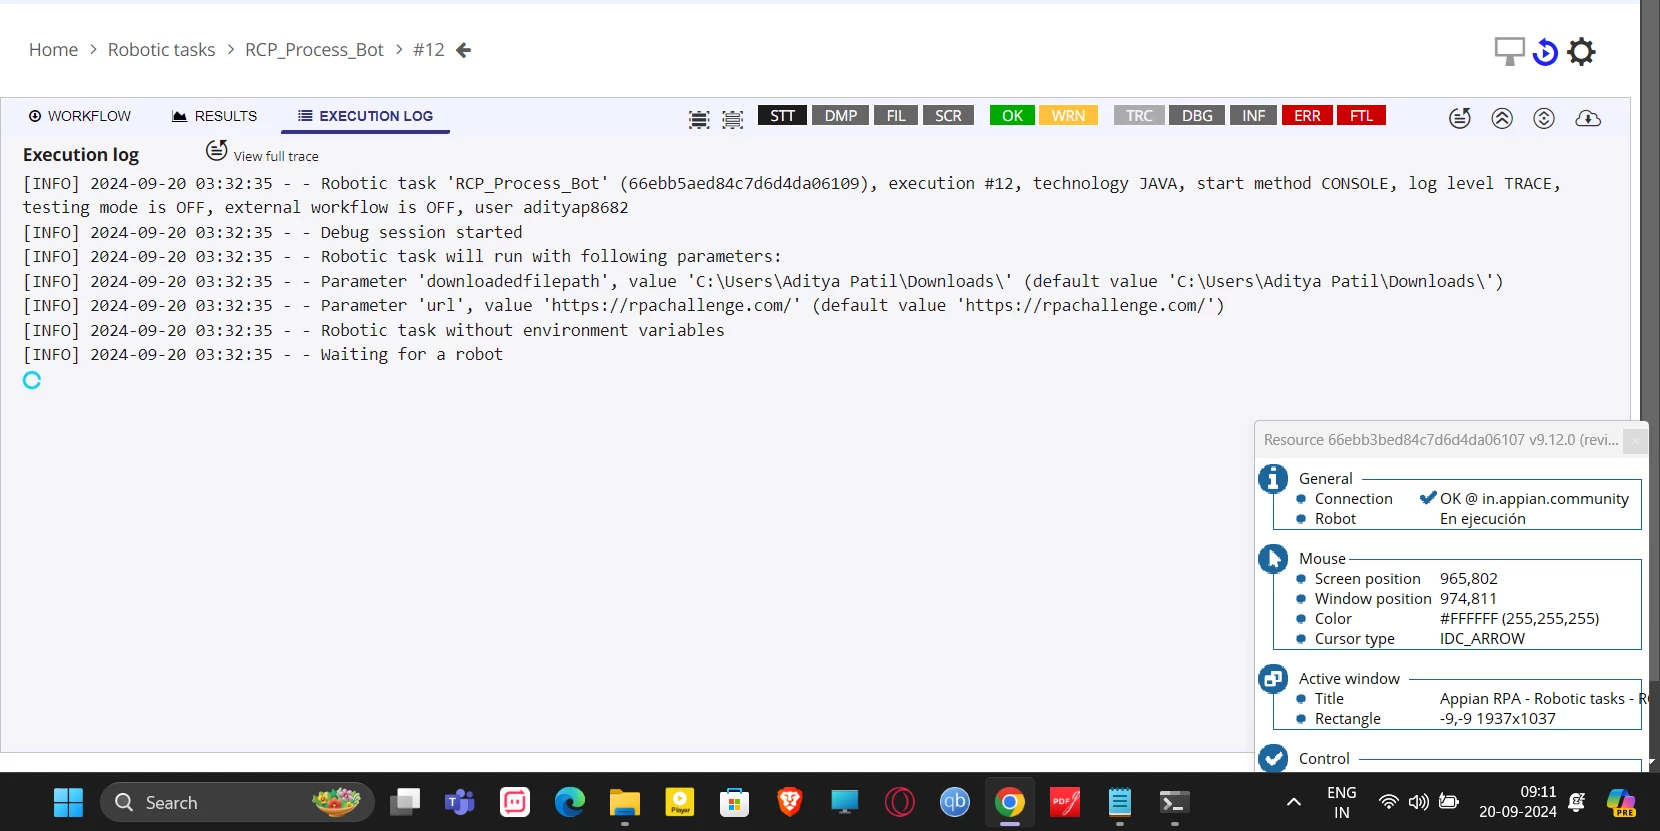Toggle the OK log filter
Screen dimensions: 1660x831
click(x=1013, y=116)
